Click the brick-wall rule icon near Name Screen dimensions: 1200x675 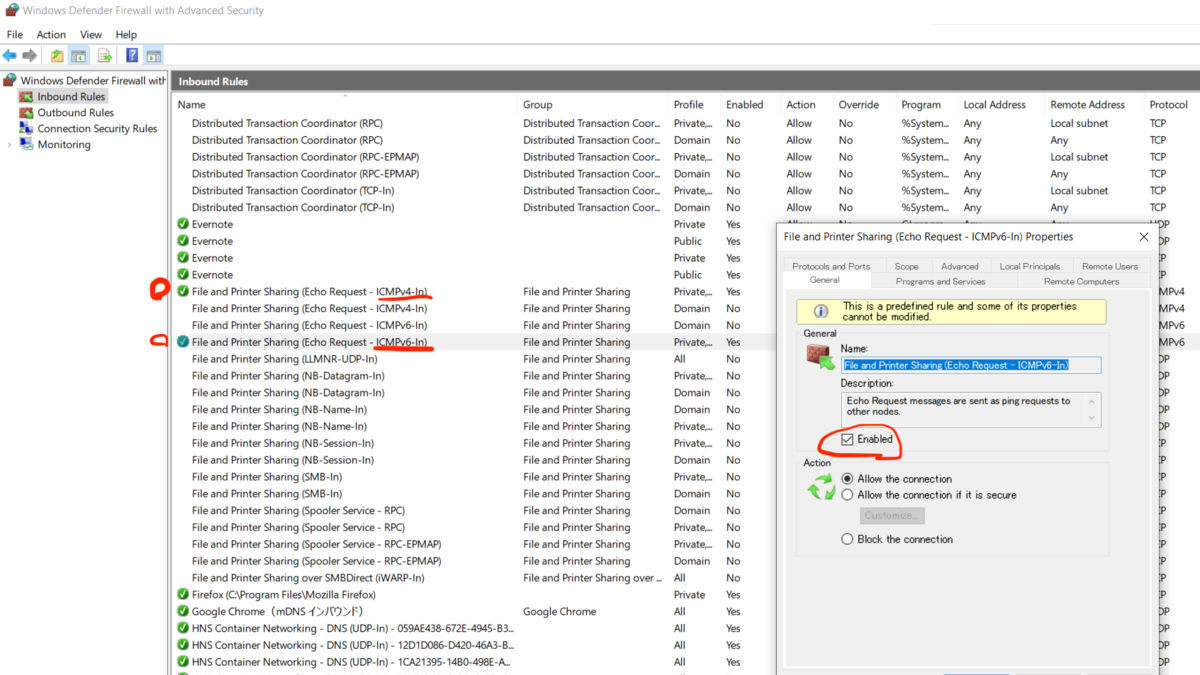pyautogui.click(x=821, y=355)
